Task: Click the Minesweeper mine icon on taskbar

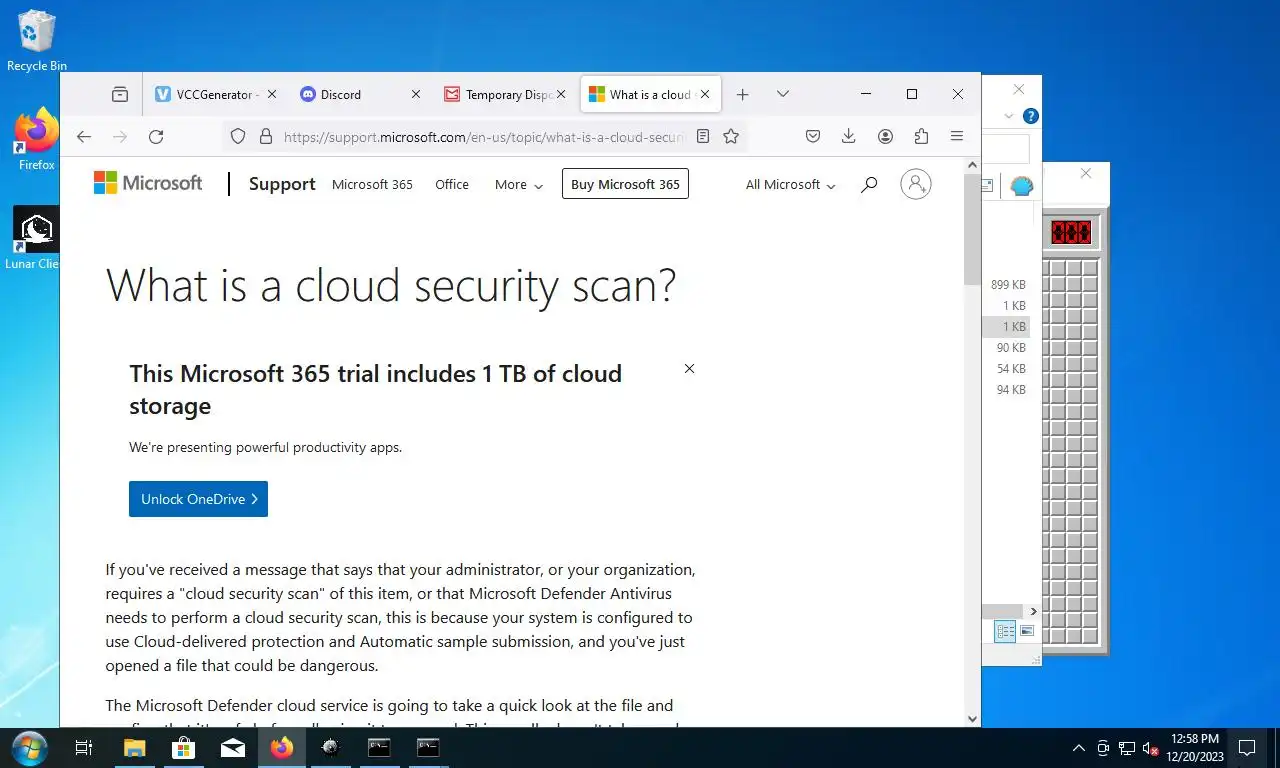Action: coord(330,748)
